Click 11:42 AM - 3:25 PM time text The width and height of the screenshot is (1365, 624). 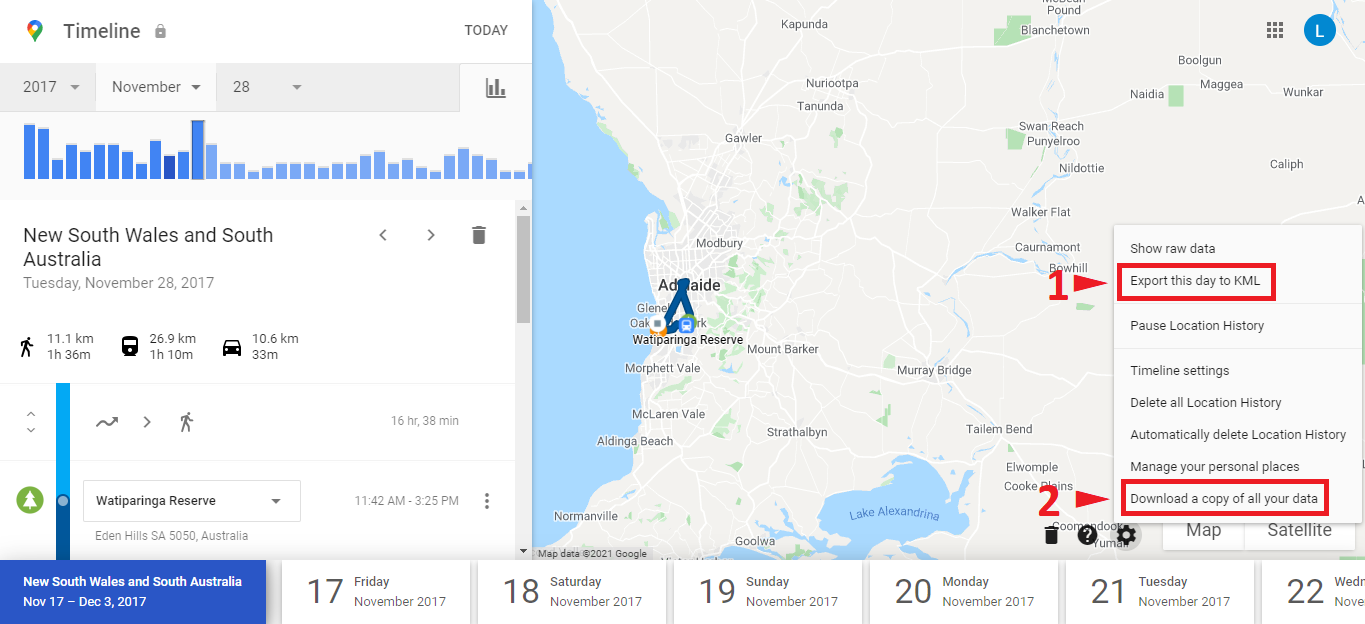click(407, 501)
